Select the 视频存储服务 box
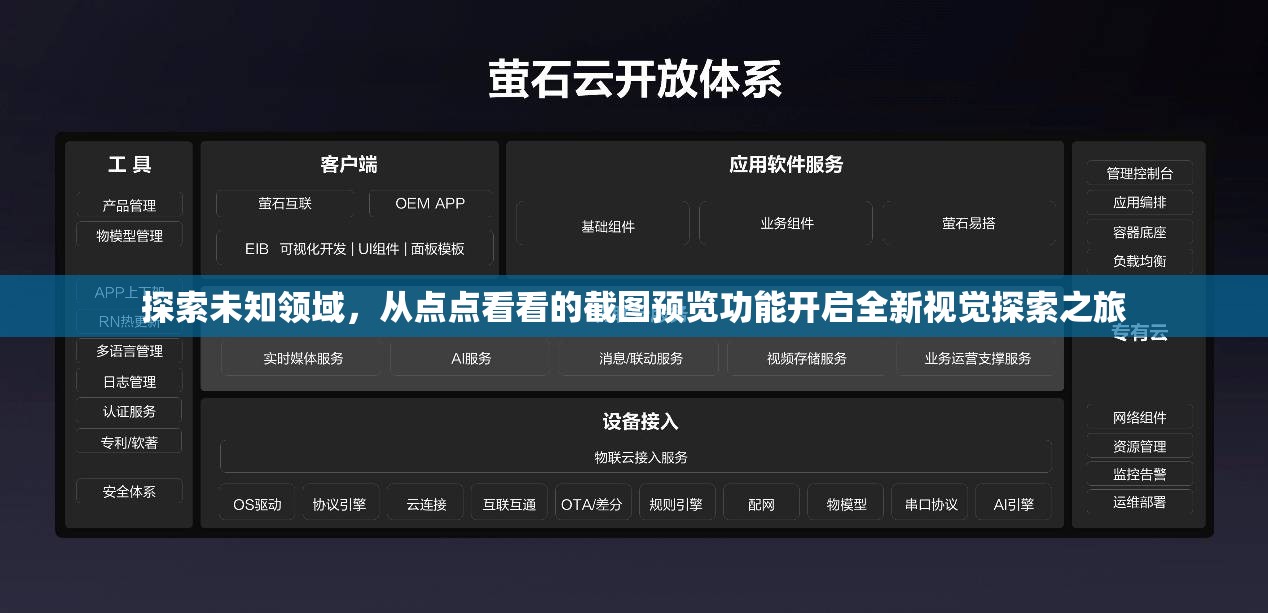Viewport: 1268px width, 613px height. [x=806, y=357]
